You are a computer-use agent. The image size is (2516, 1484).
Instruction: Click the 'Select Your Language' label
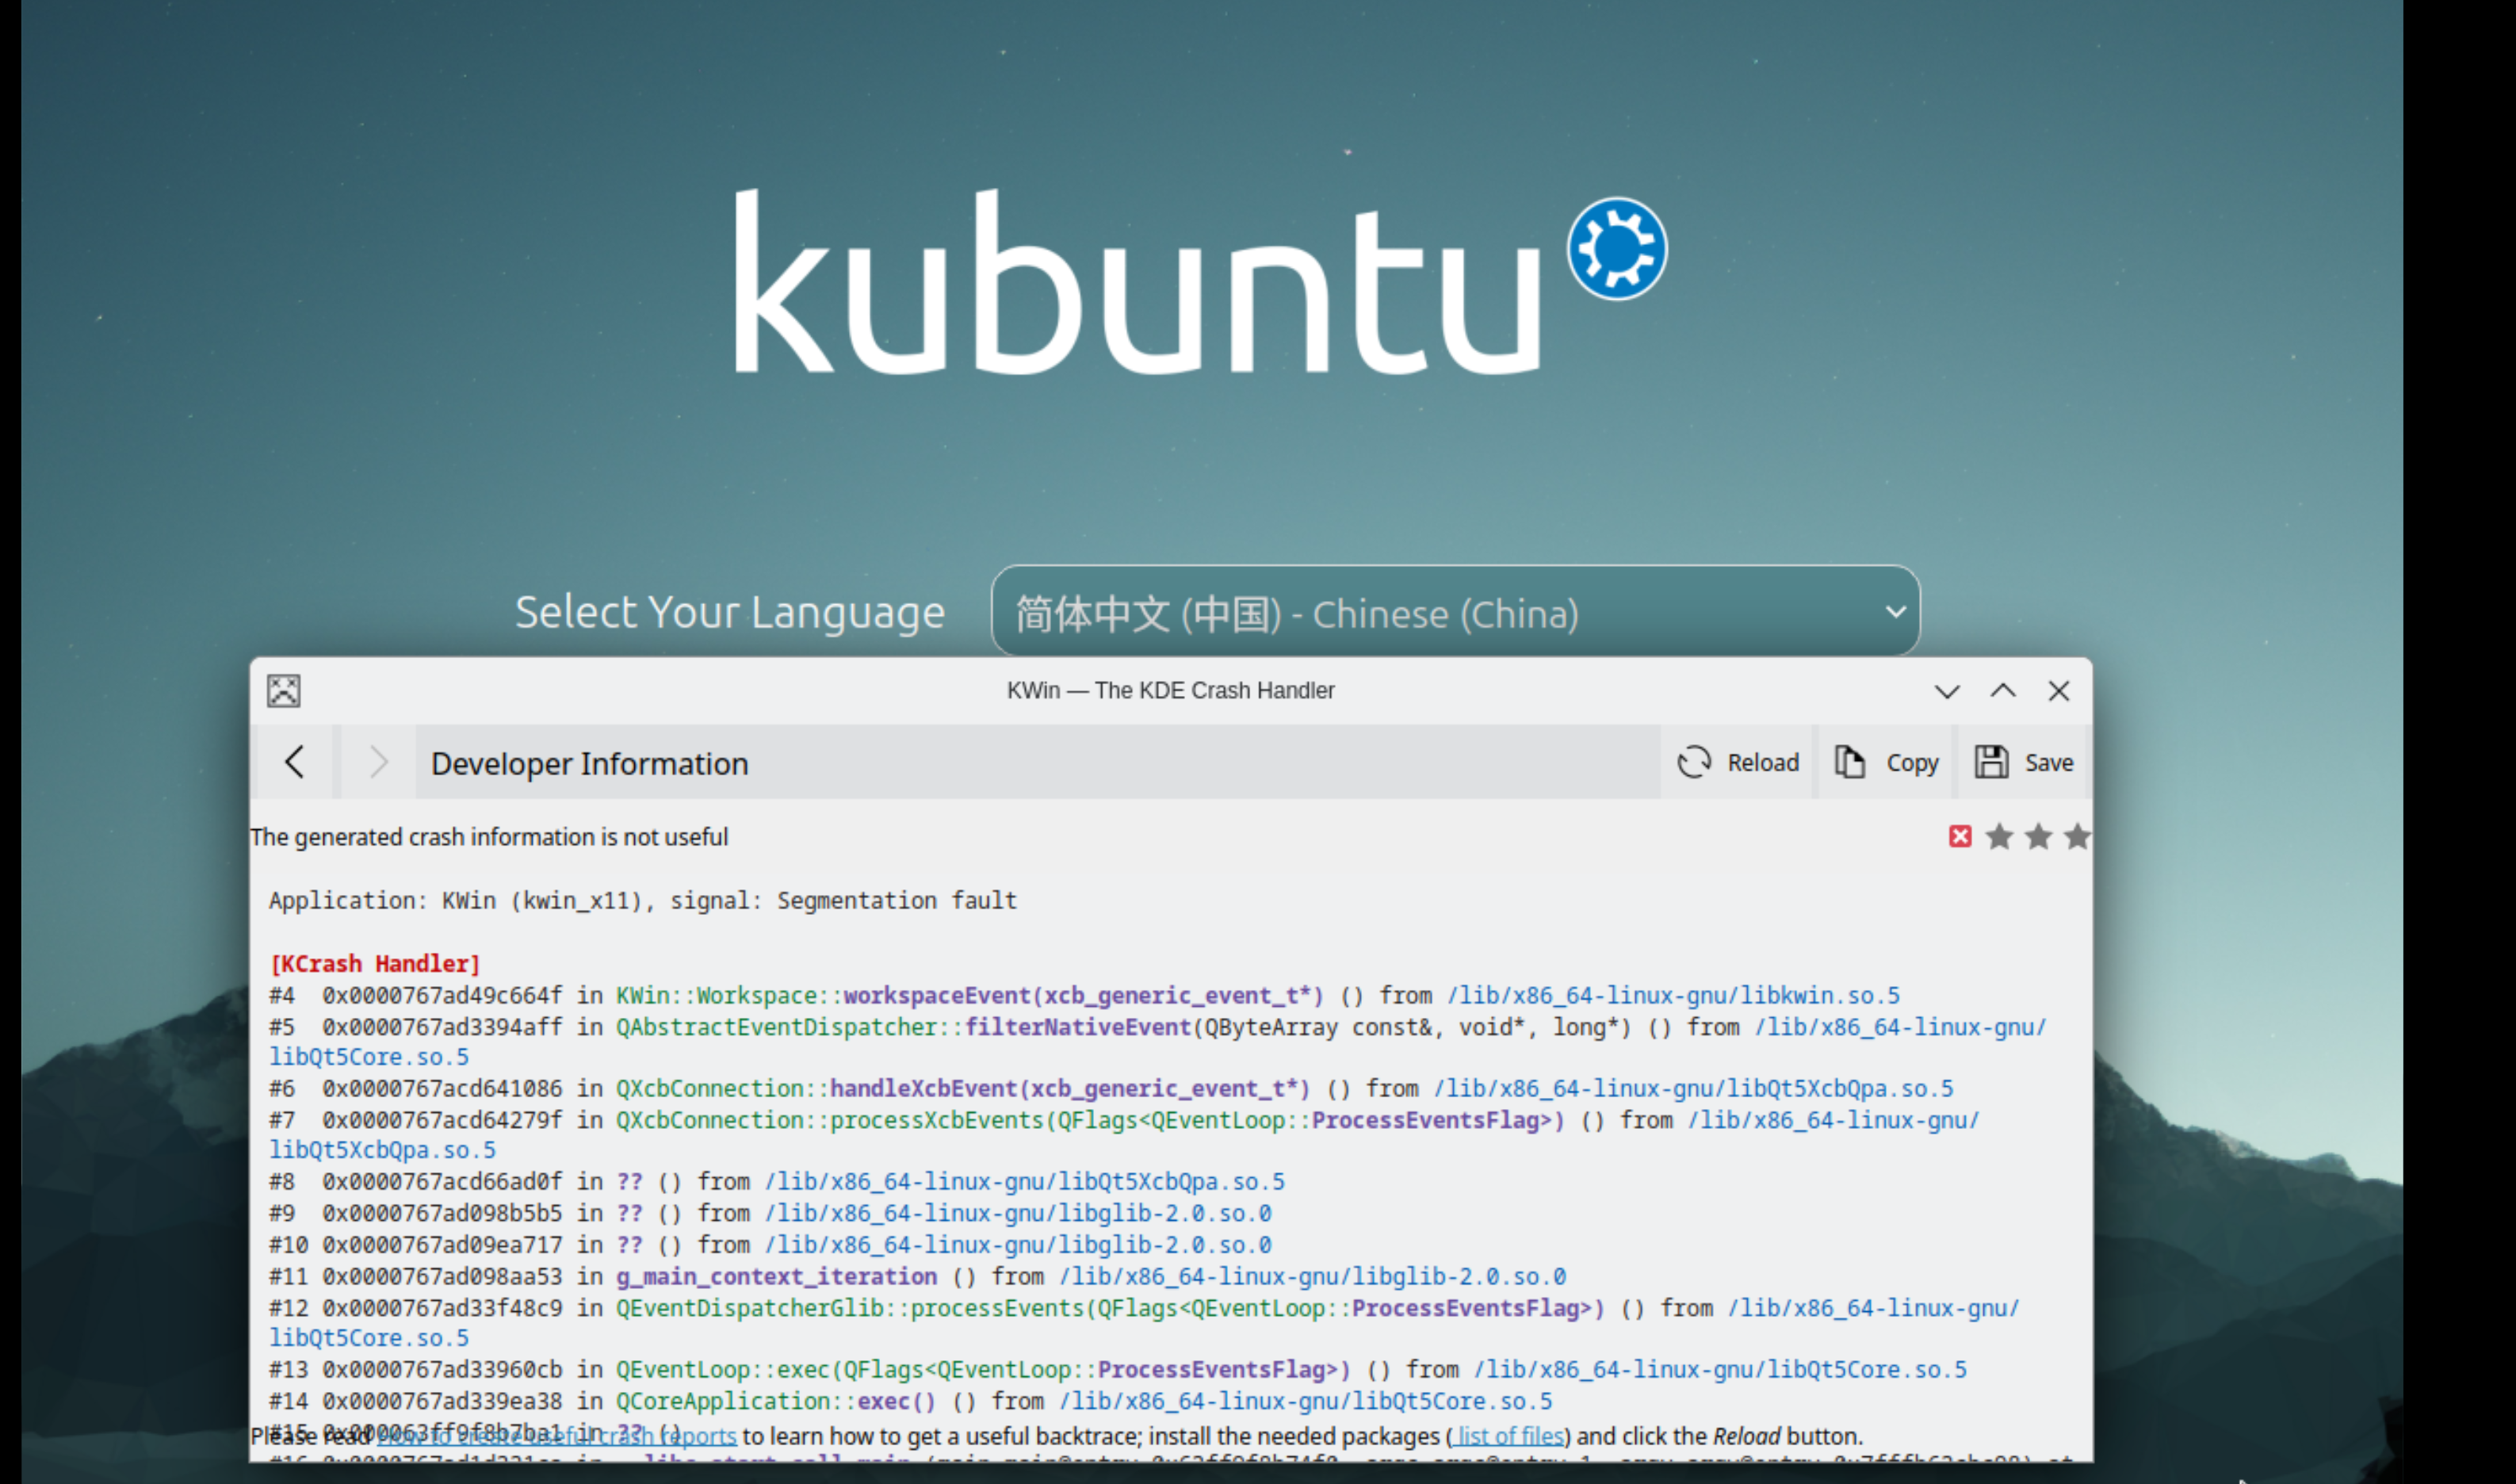[730, 612]
